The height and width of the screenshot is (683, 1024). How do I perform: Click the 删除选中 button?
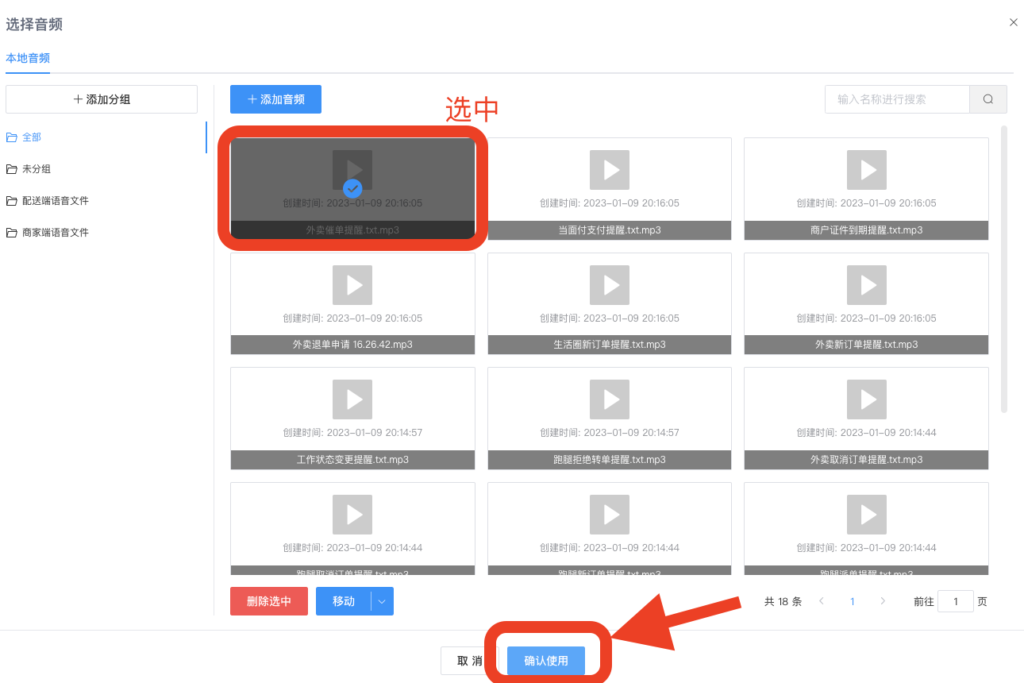coord(268,601)
